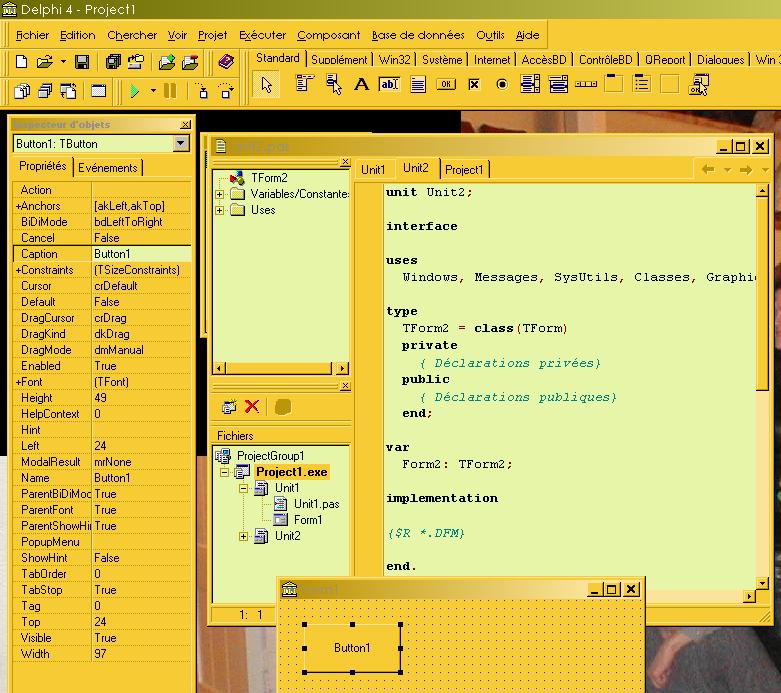Image resolution: width=781 pixels, height=693 pixels.
Task: Click the View Unit toolbar icon
Action: [22, 91]
